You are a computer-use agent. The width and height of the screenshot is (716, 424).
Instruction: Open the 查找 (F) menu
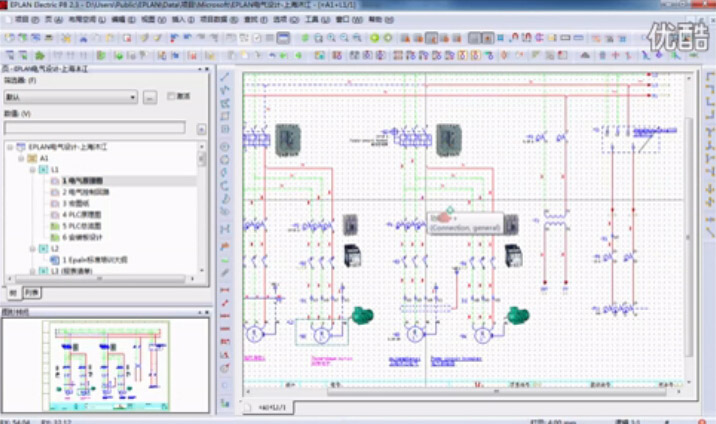256,20
